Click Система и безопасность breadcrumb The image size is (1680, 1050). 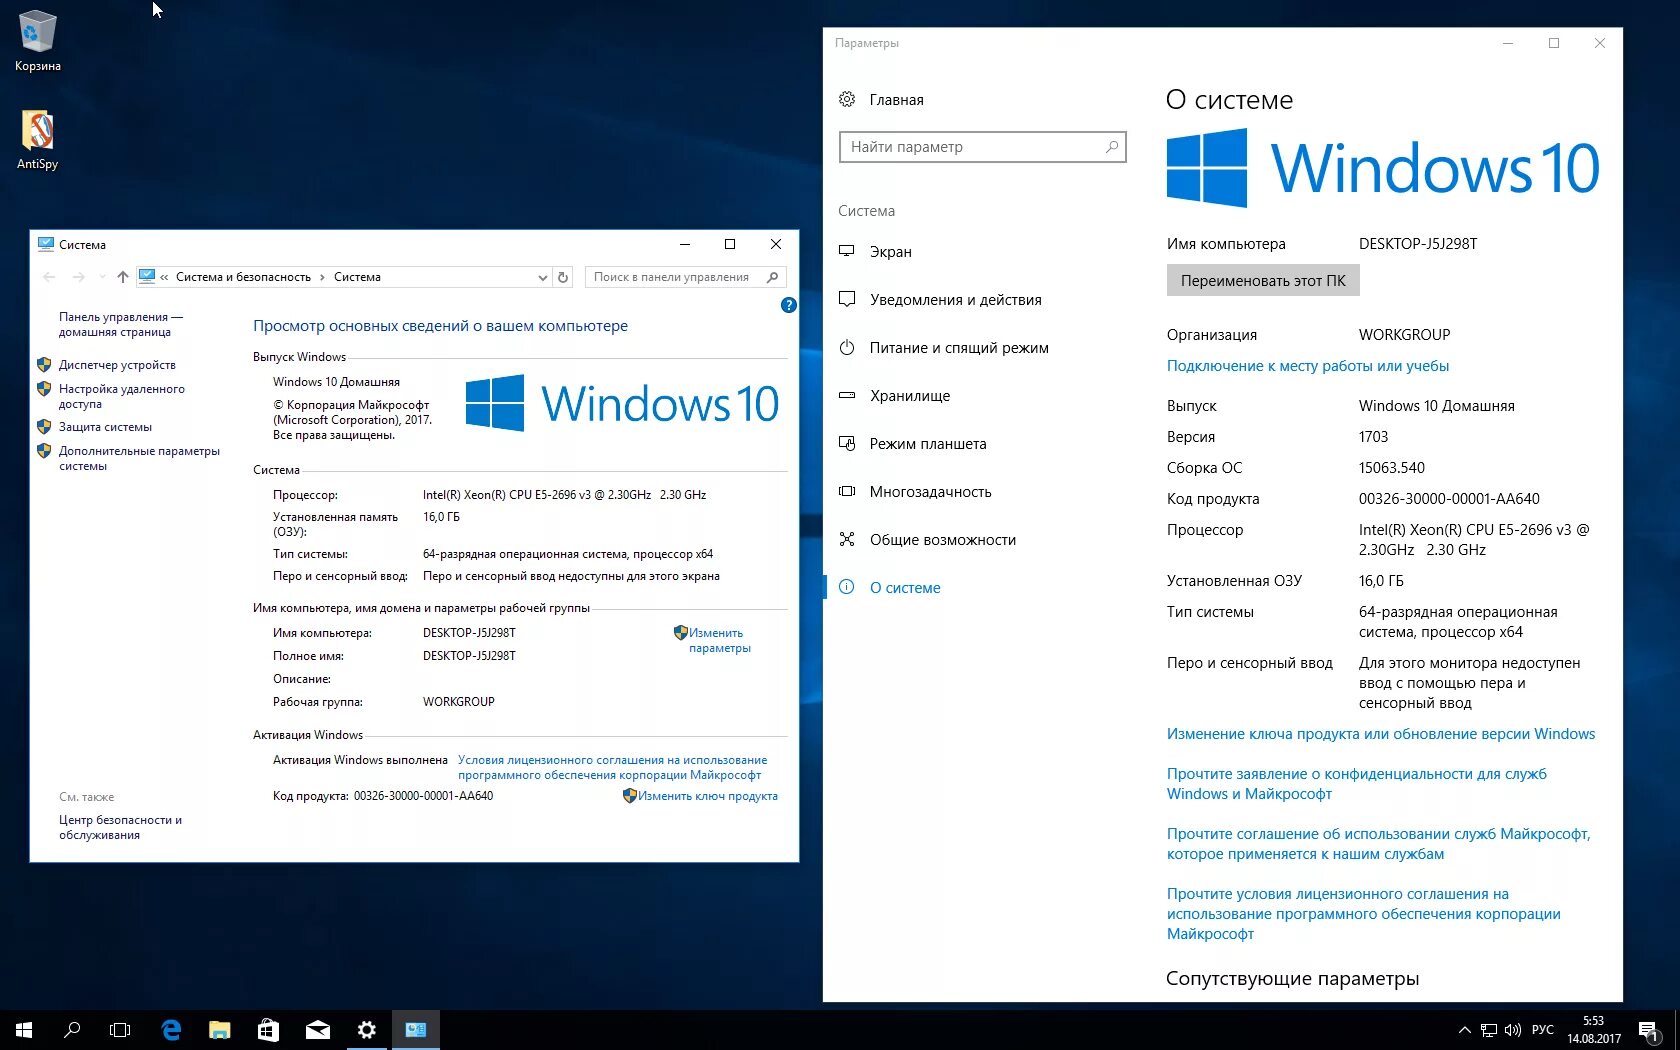243,277
